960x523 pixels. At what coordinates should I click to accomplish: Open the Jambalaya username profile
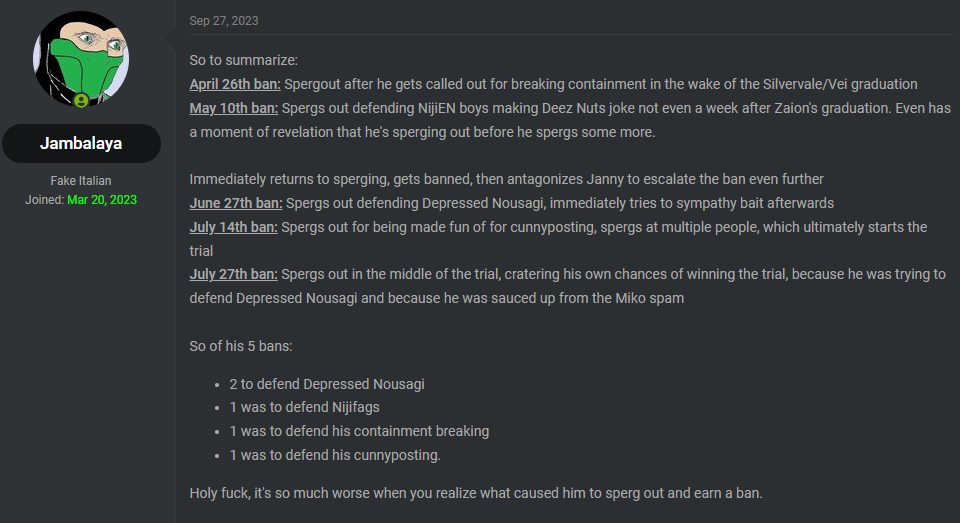pyautogui.click(x=81, y=143)
